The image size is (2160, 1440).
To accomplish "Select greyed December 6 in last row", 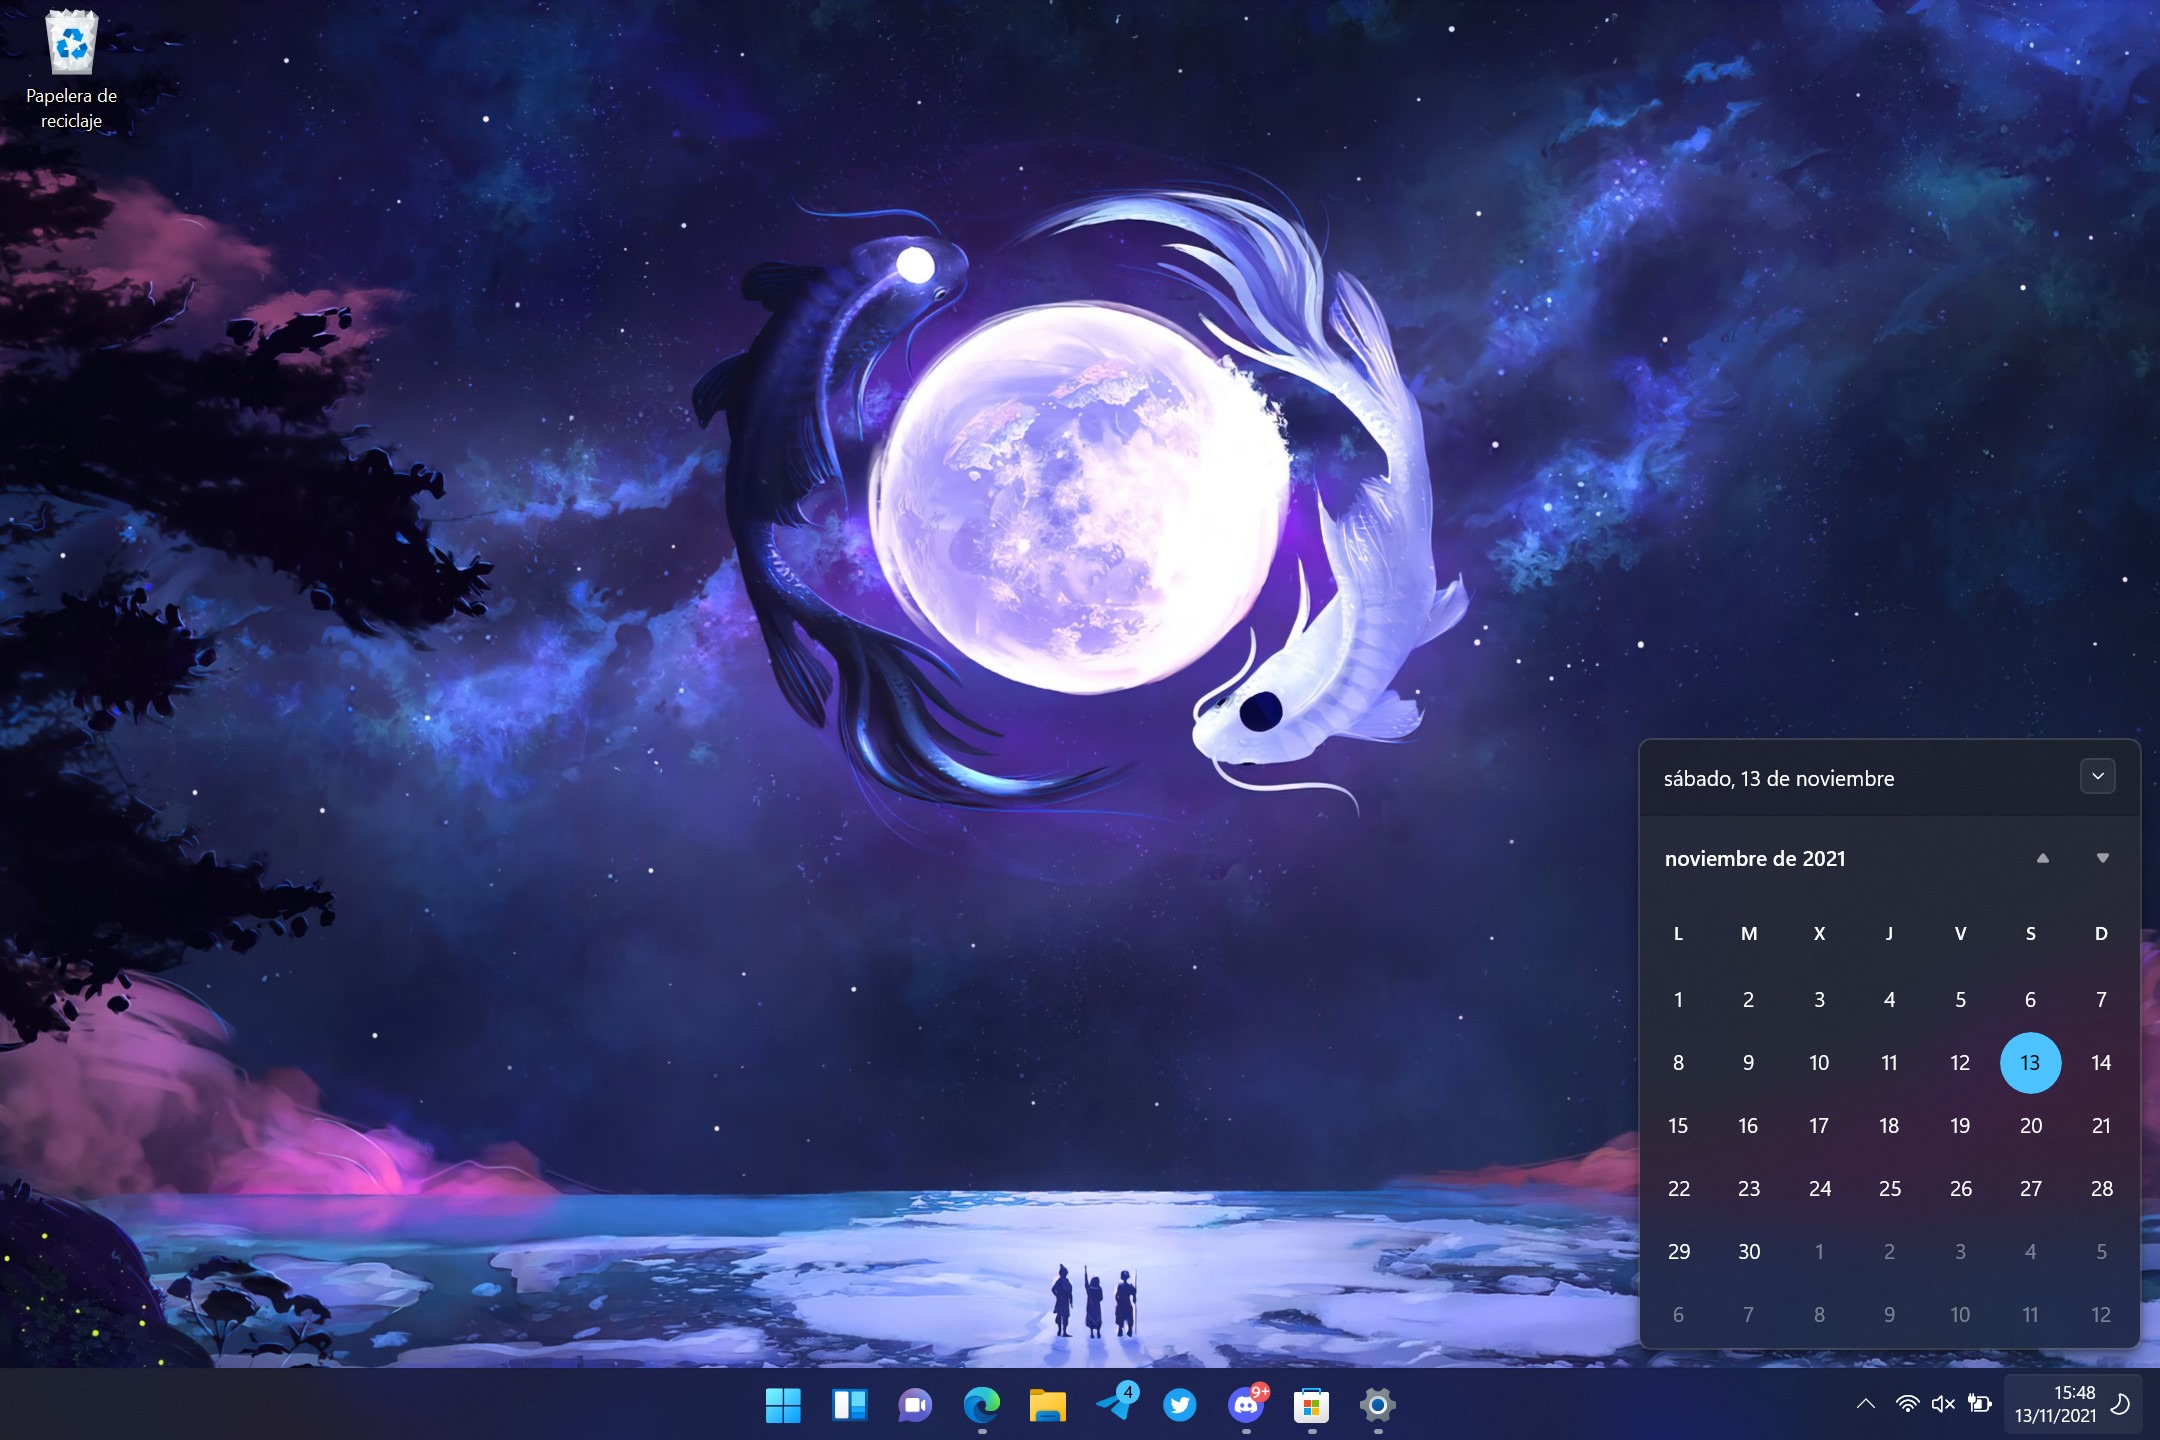I will 1678,1314.
